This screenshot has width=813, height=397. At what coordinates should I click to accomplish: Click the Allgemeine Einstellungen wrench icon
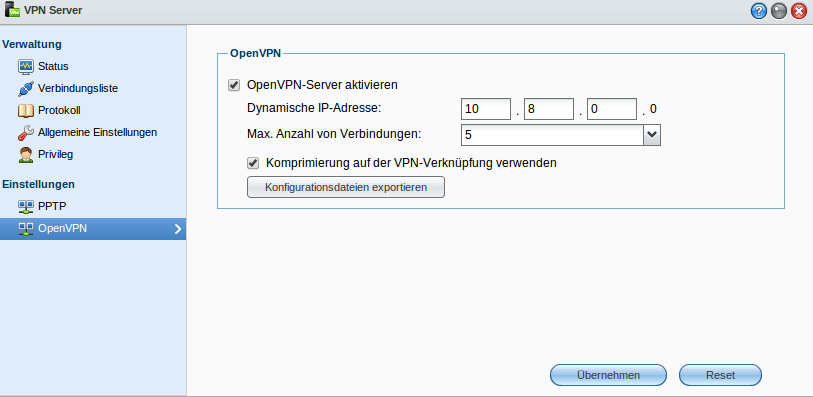point(25,133)
